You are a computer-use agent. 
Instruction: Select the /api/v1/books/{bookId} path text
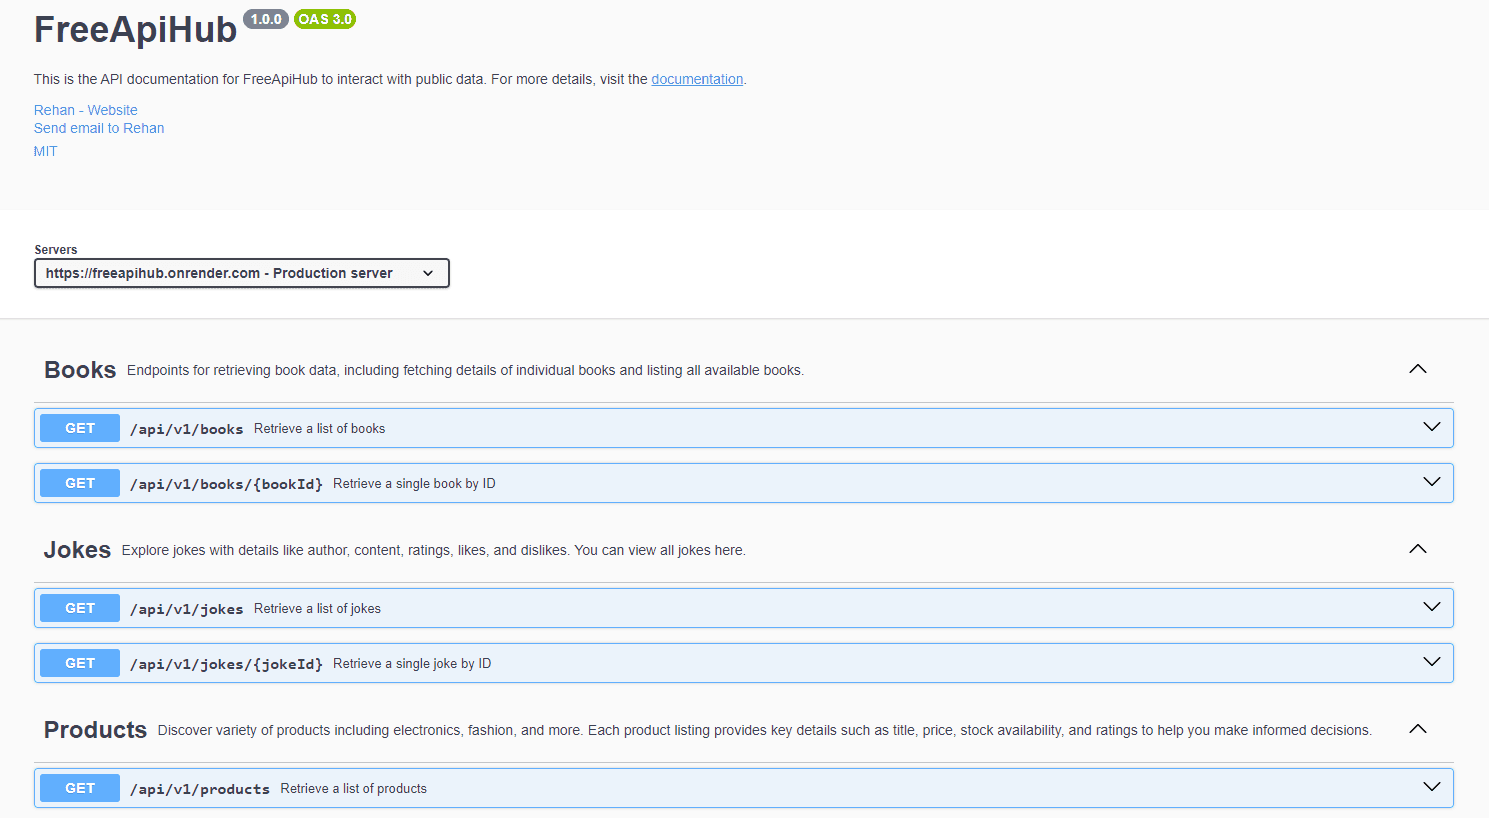pos(227,484)
